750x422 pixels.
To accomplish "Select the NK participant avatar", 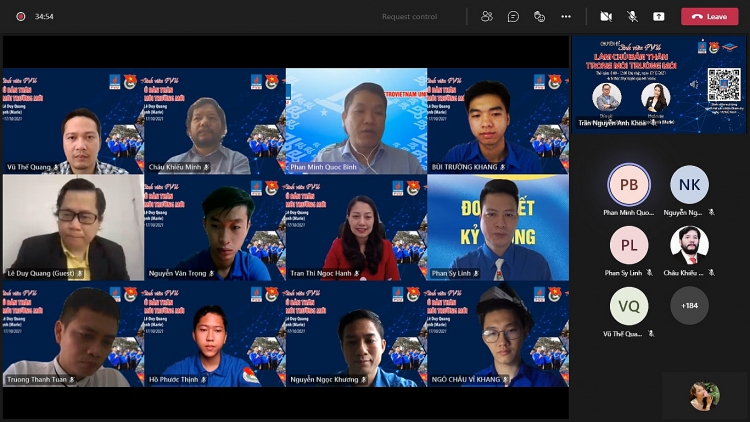I will click(x=689, y=185).
